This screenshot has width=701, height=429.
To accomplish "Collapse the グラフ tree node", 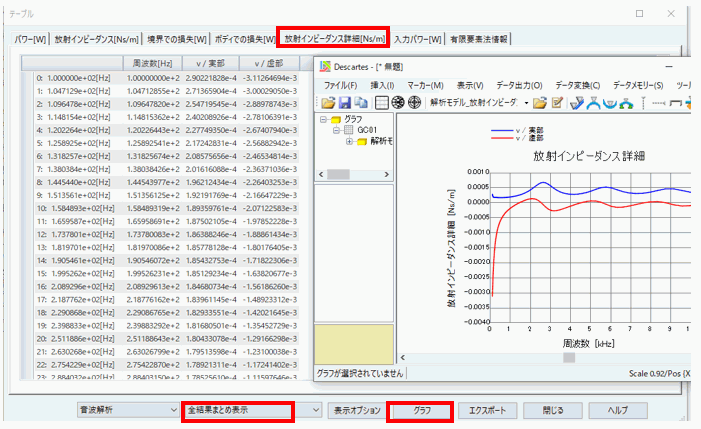I will [x=324, y=119].
